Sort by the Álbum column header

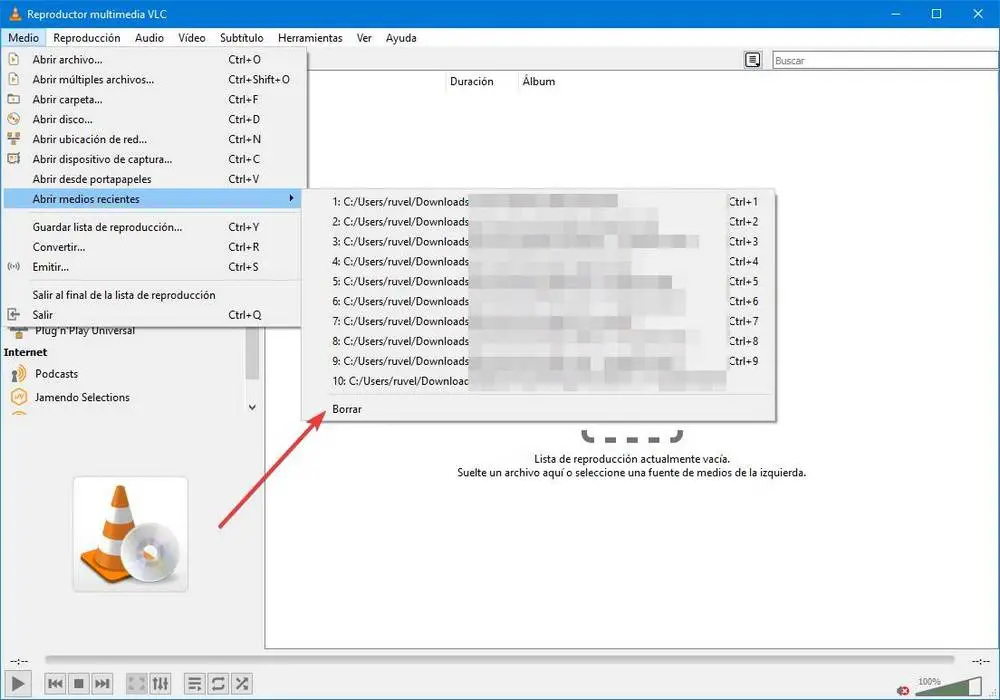538,81
